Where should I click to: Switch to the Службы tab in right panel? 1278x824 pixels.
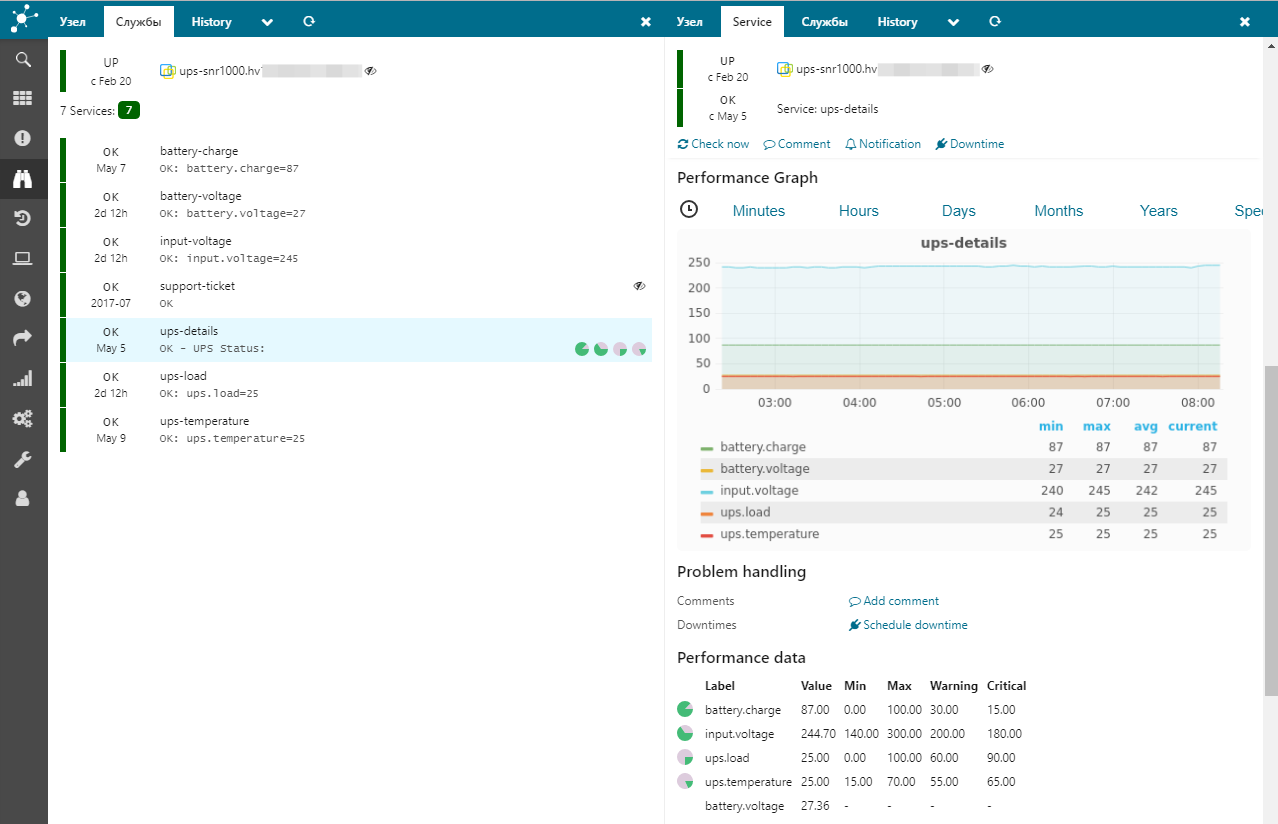[x=824, y=22]
